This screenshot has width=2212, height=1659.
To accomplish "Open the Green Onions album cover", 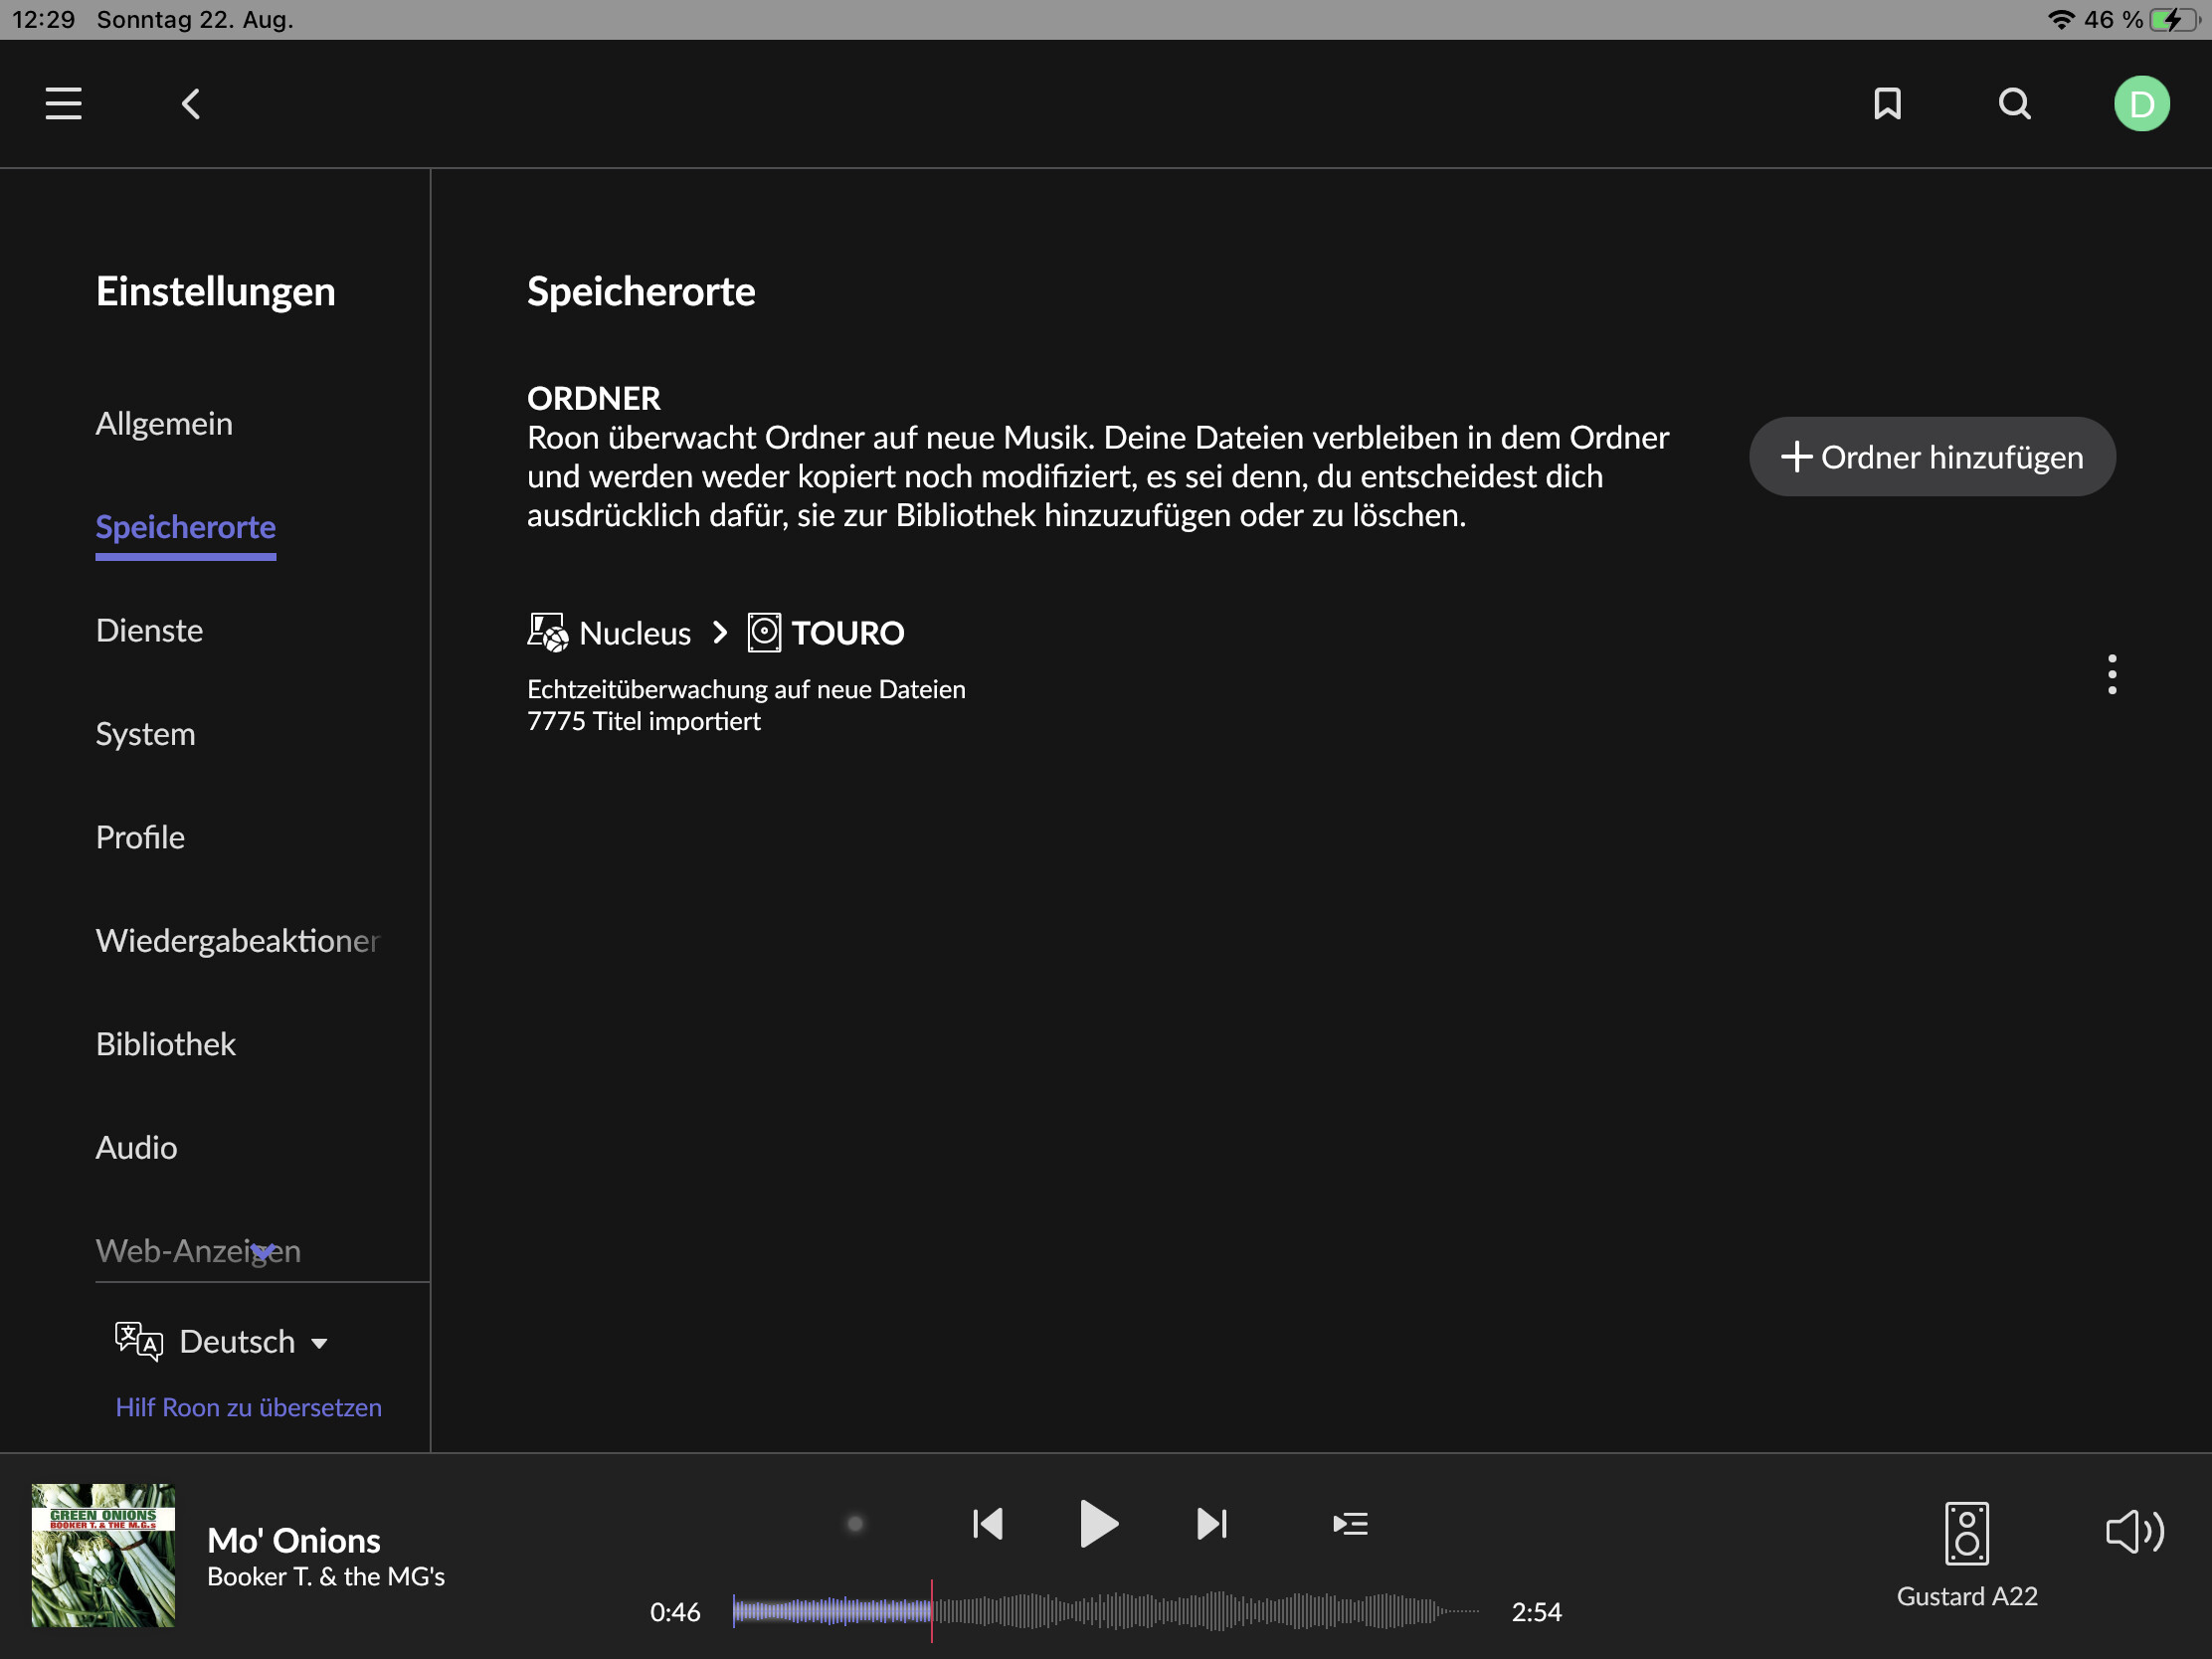I will [103, 1555].
